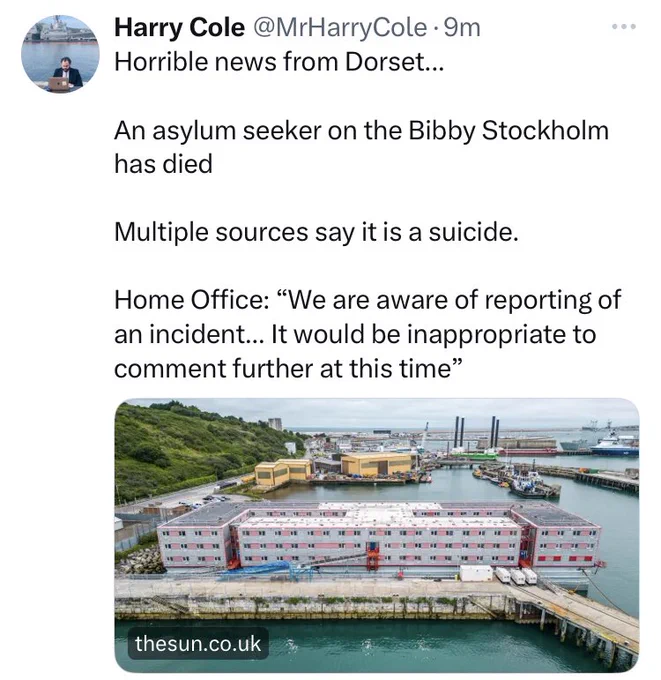Click the Harry Cole display name
The image size is (661, 680).
click(179, 28)
